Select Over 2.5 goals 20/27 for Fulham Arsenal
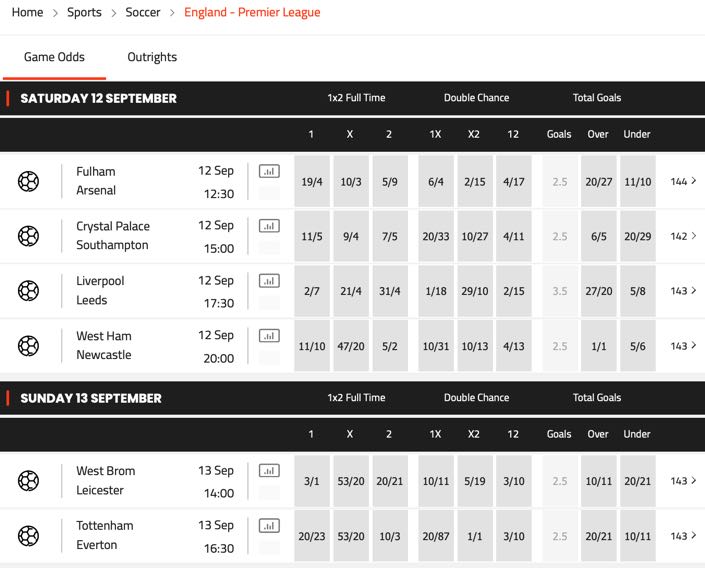Image resolution: width=705 pixels, height=568 pixels. tap(598, 181)
